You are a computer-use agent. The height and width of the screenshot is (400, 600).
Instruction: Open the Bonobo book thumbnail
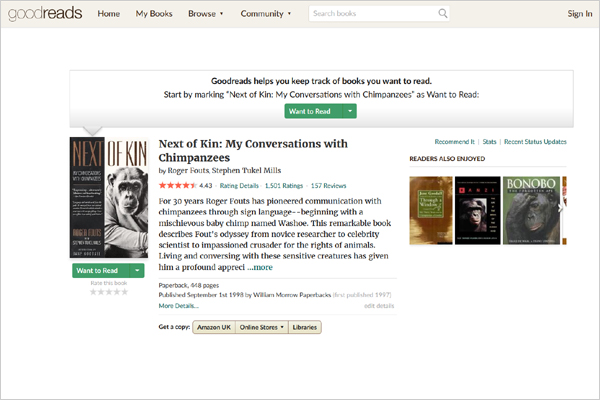coord(531,210)
